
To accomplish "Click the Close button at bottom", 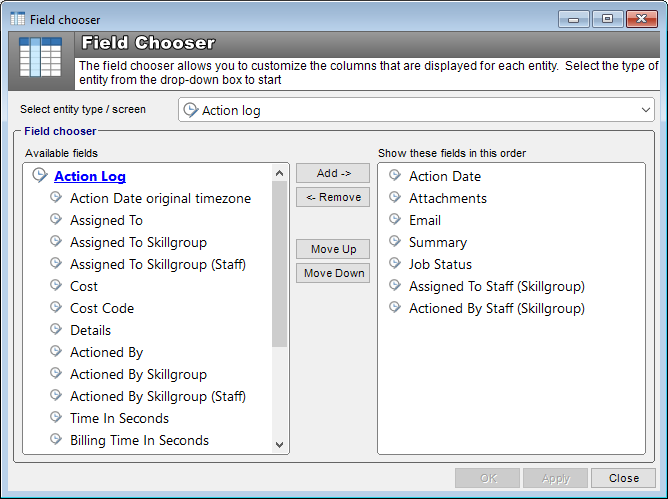I will pos(623,478).
